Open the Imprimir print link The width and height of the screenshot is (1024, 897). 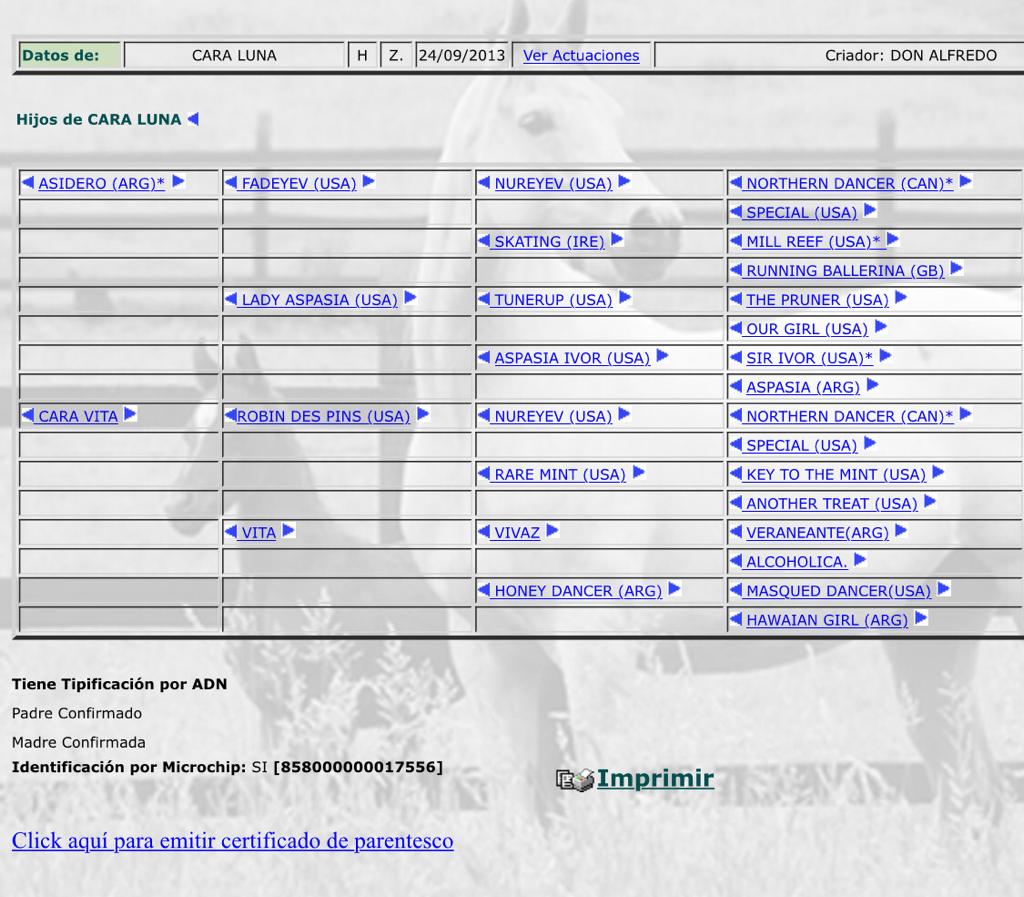[x=655, y=778]
